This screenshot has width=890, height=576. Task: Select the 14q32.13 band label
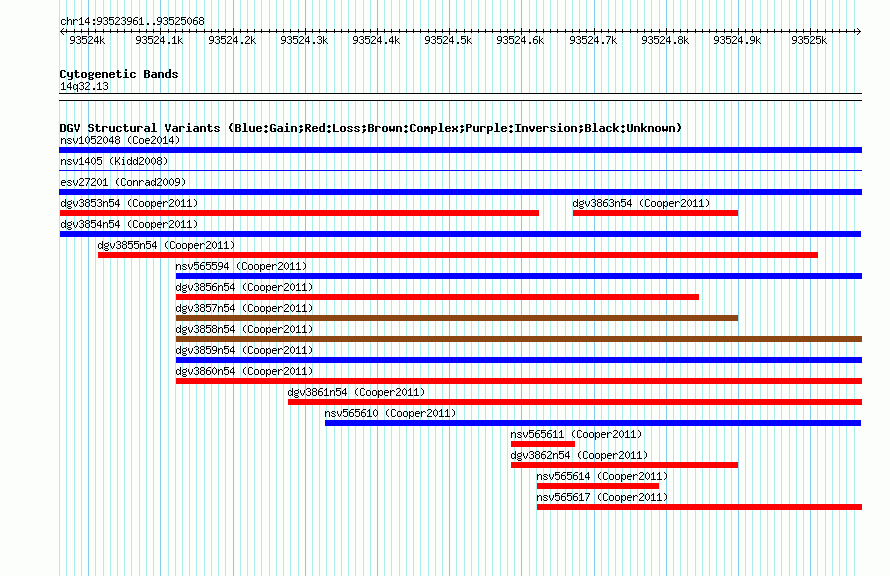click(x=84, y=86)
